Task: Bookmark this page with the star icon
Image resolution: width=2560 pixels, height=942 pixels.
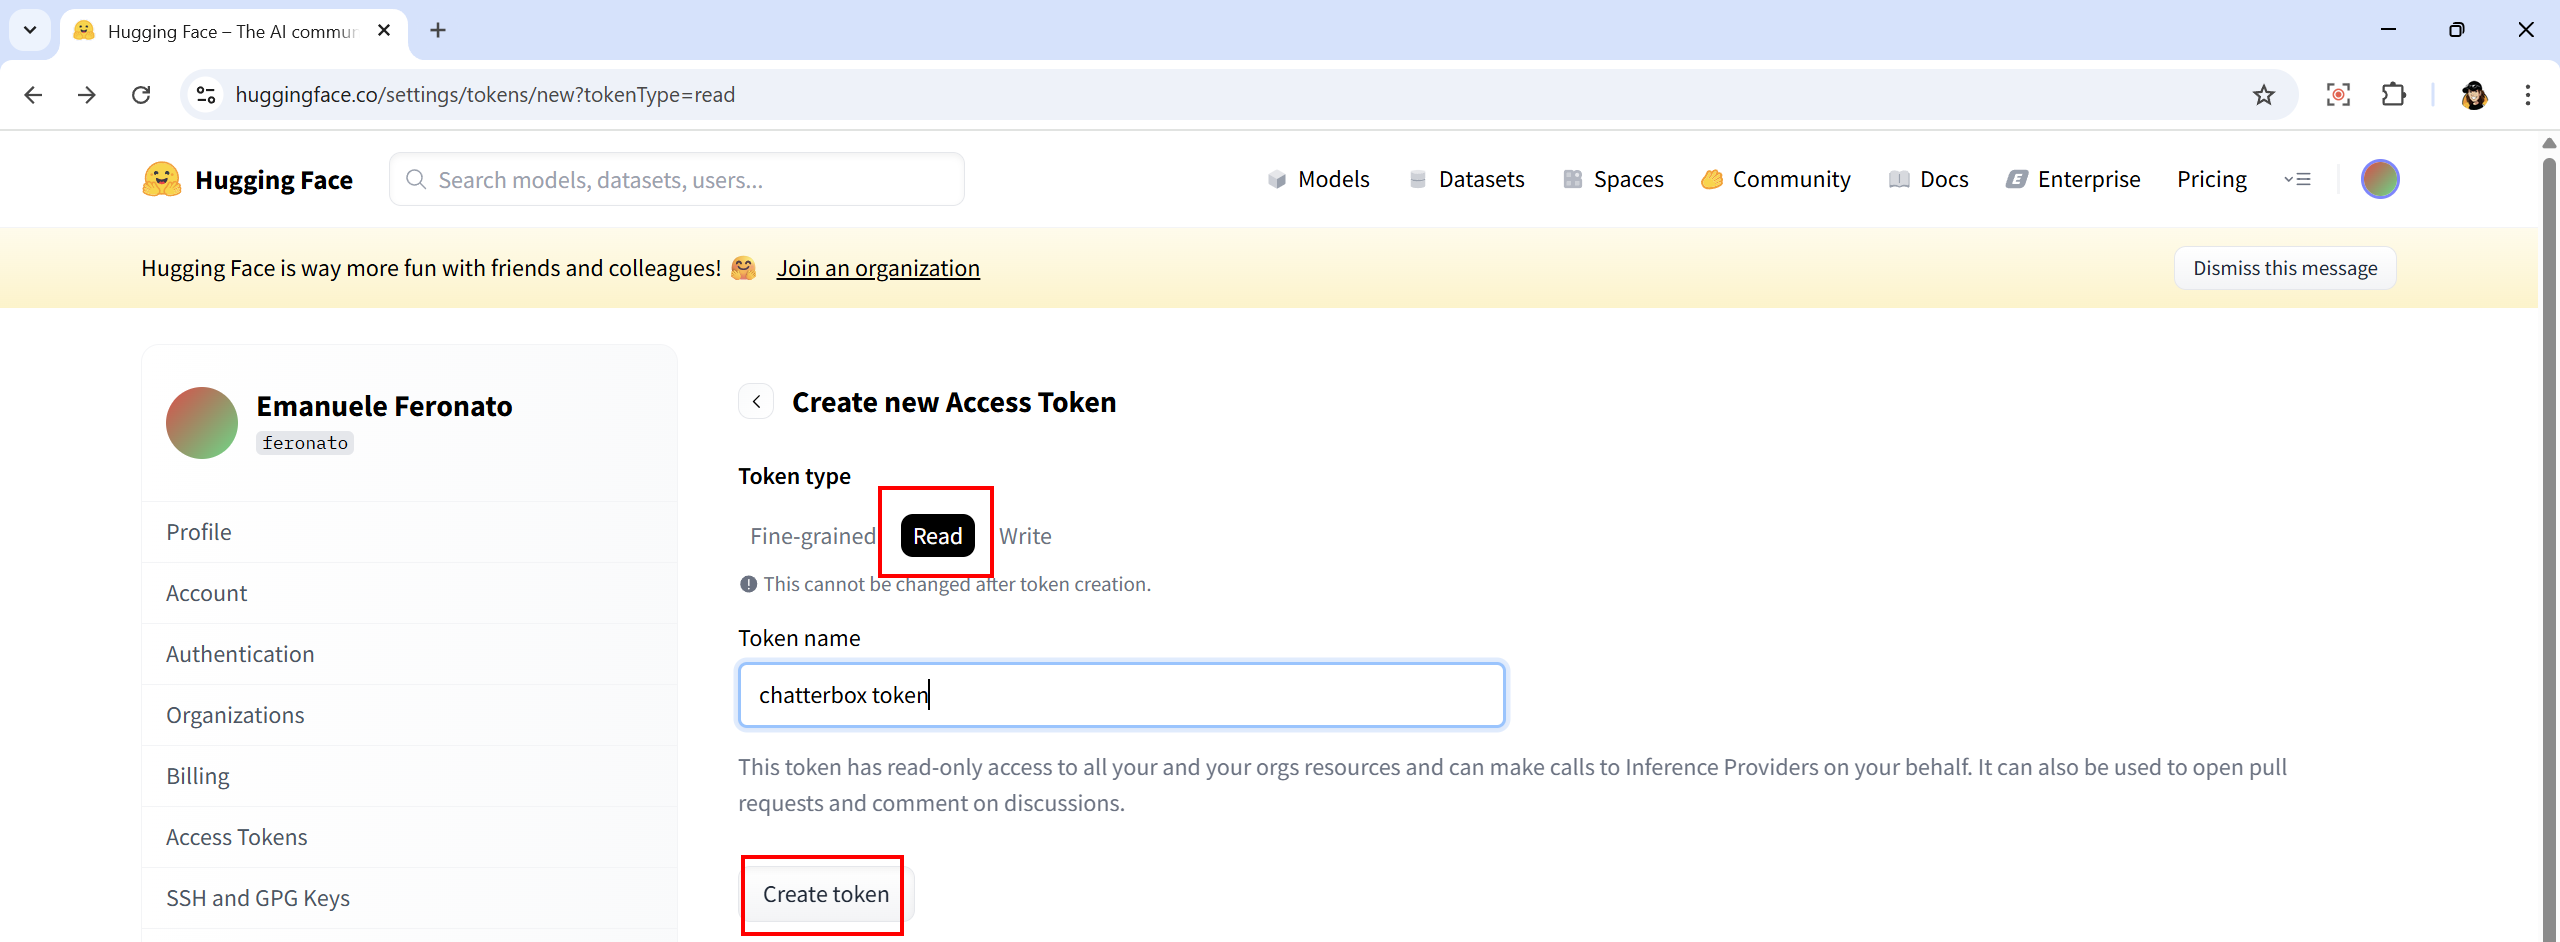Action: pos(2263,95)
